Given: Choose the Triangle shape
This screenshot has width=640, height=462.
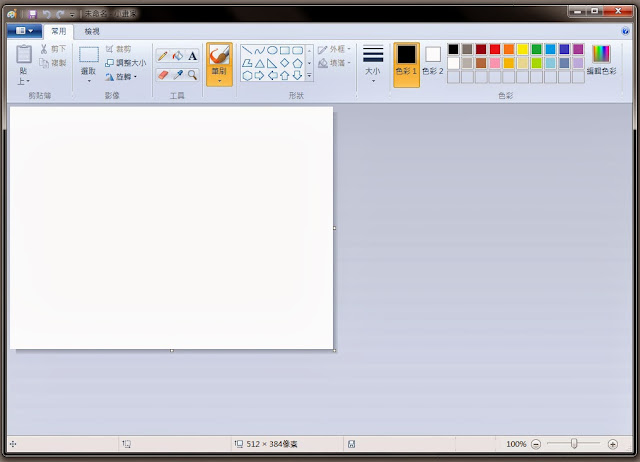Looking at the screenshot, I should (260, 63).
